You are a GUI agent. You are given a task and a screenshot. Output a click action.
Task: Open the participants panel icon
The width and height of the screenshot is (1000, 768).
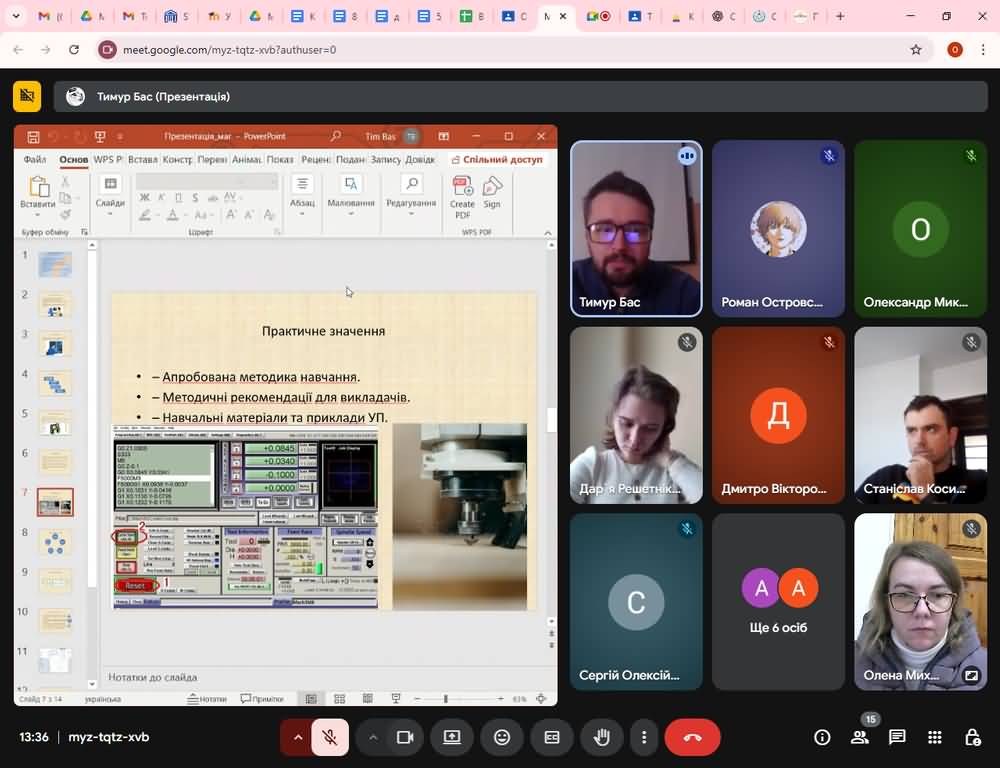click(859, 737)
